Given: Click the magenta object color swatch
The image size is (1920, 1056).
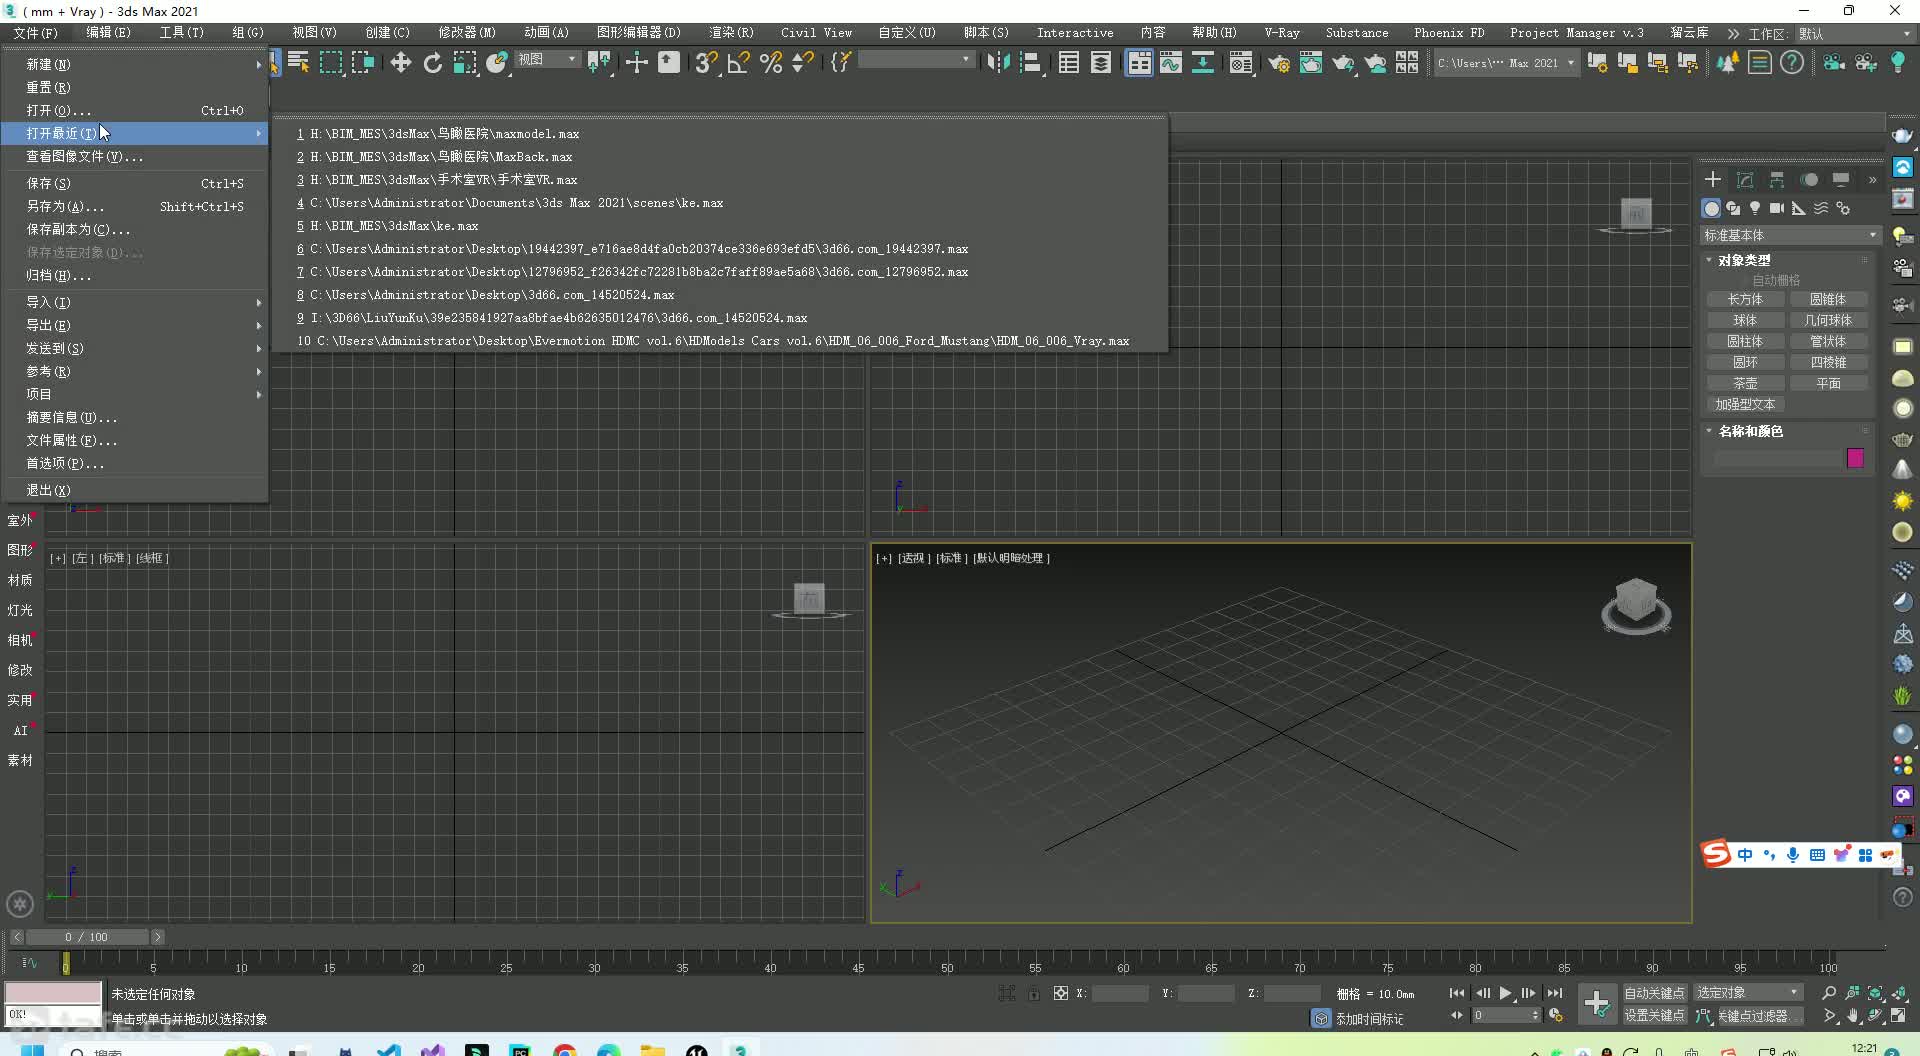Looking at the screenshot, I should pyautogui.click(x=1855, y=458).
